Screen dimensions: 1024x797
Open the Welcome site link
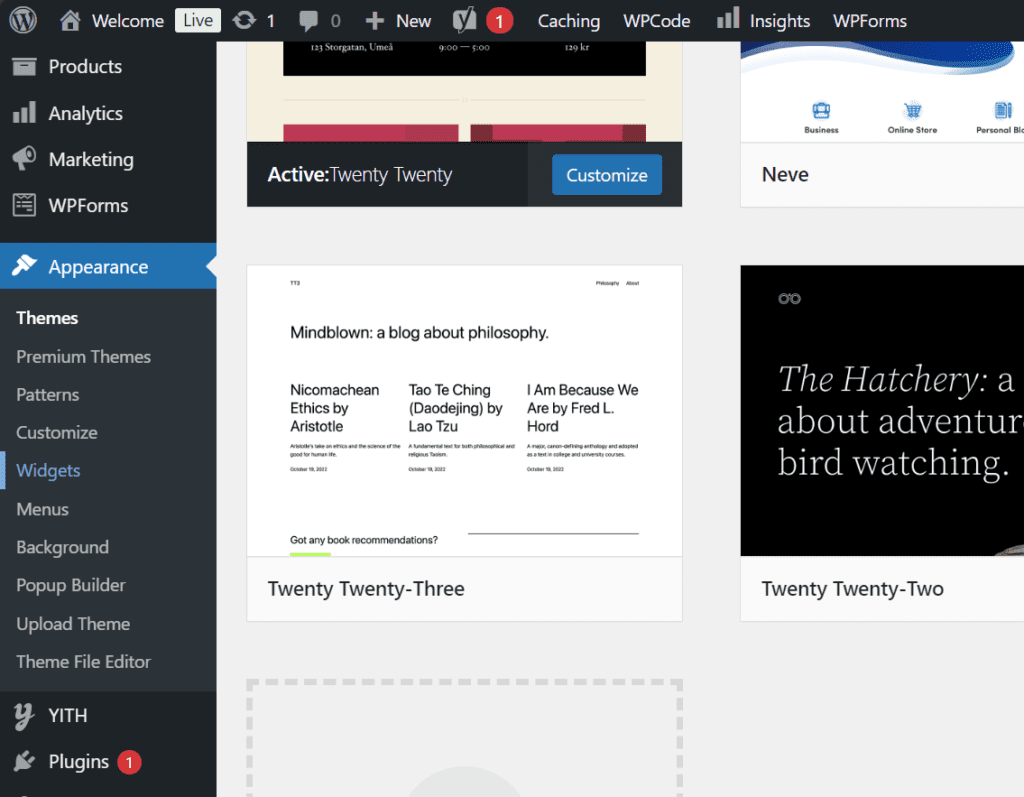pos(128,21)
